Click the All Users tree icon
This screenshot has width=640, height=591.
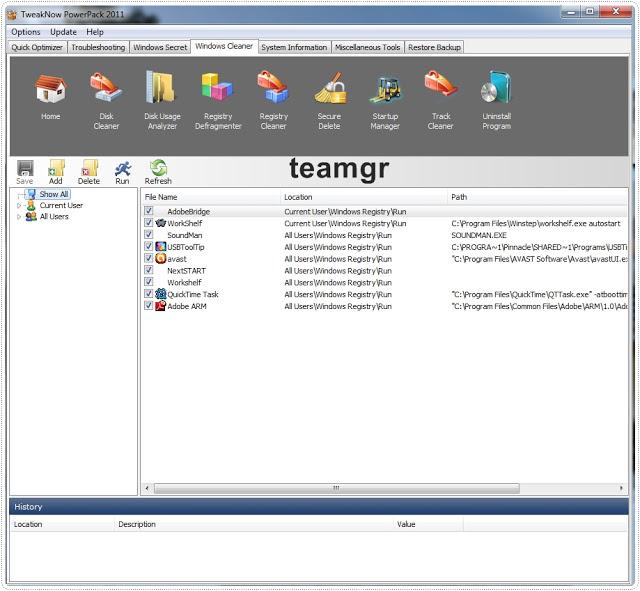(x=31, y=216)
